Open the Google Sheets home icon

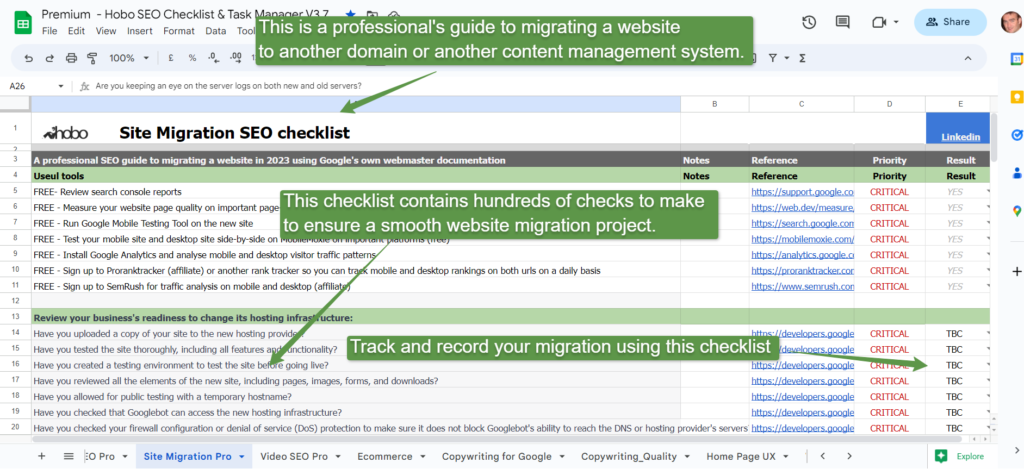(x=23, y=22)
